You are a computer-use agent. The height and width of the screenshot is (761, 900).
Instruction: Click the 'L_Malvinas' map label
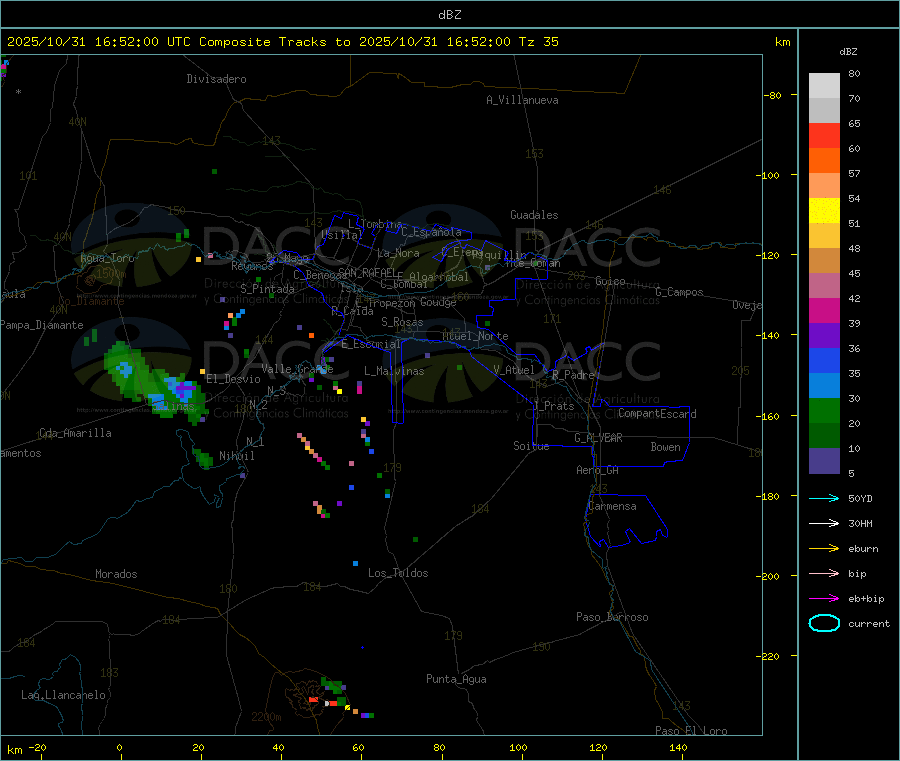point(394,371)
